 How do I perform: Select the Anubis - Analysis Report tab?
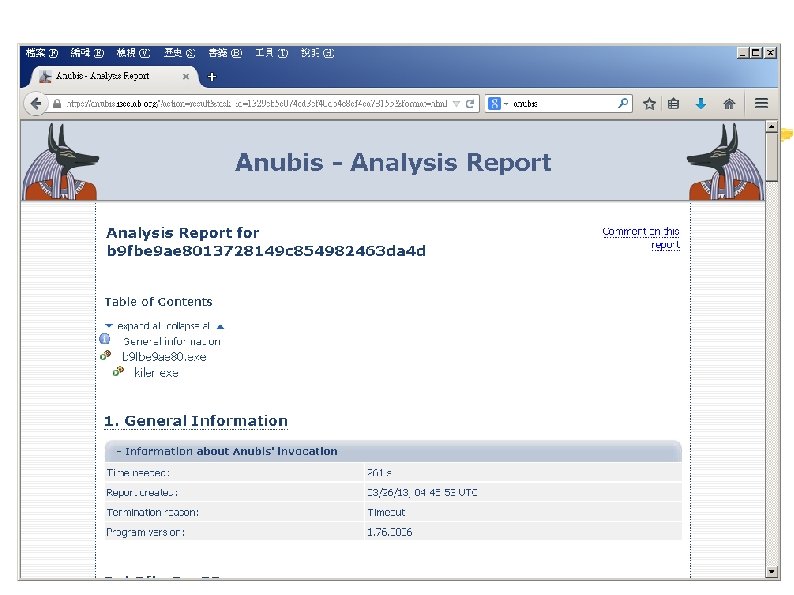coord(114,76)
